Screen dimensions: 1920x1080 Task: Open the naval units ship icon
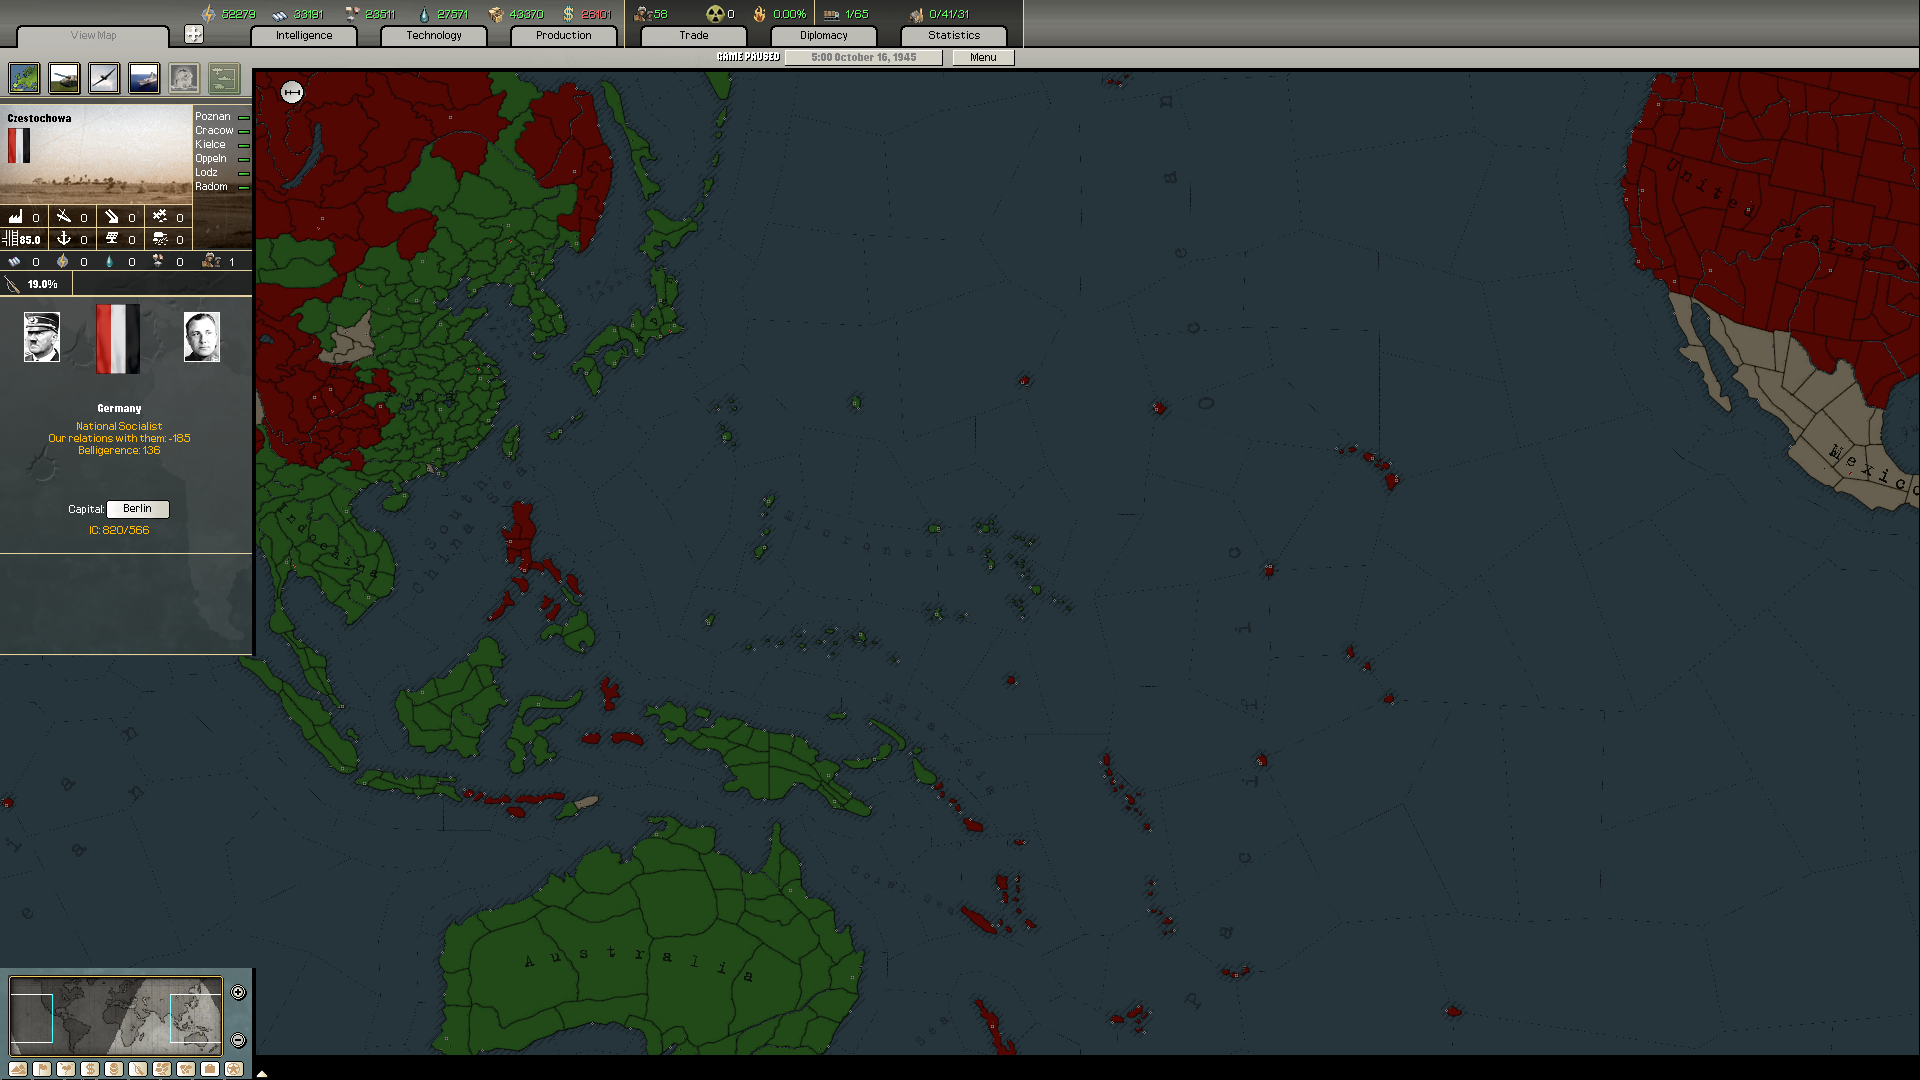click(144, 78)
